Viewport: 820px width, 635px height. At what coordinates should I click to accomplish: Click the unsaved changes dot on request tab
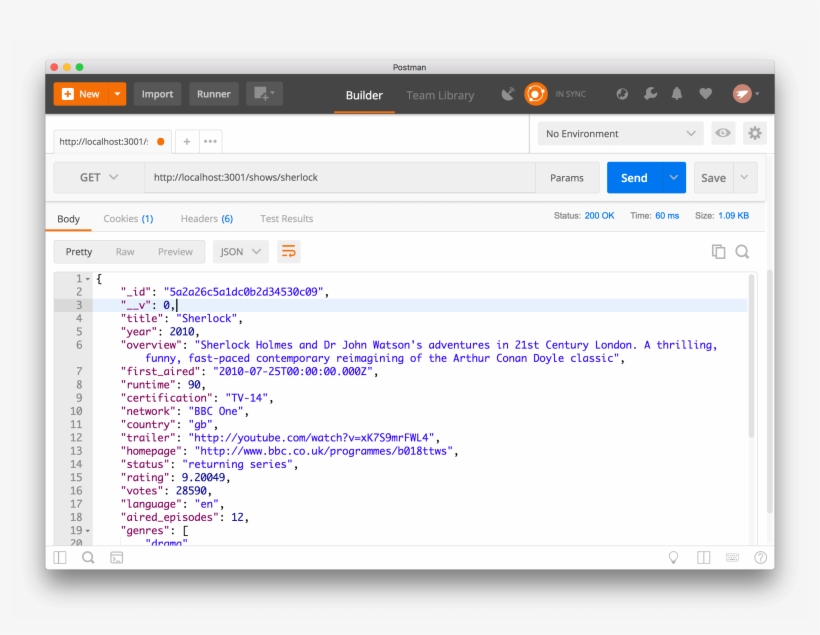[161, 142]
